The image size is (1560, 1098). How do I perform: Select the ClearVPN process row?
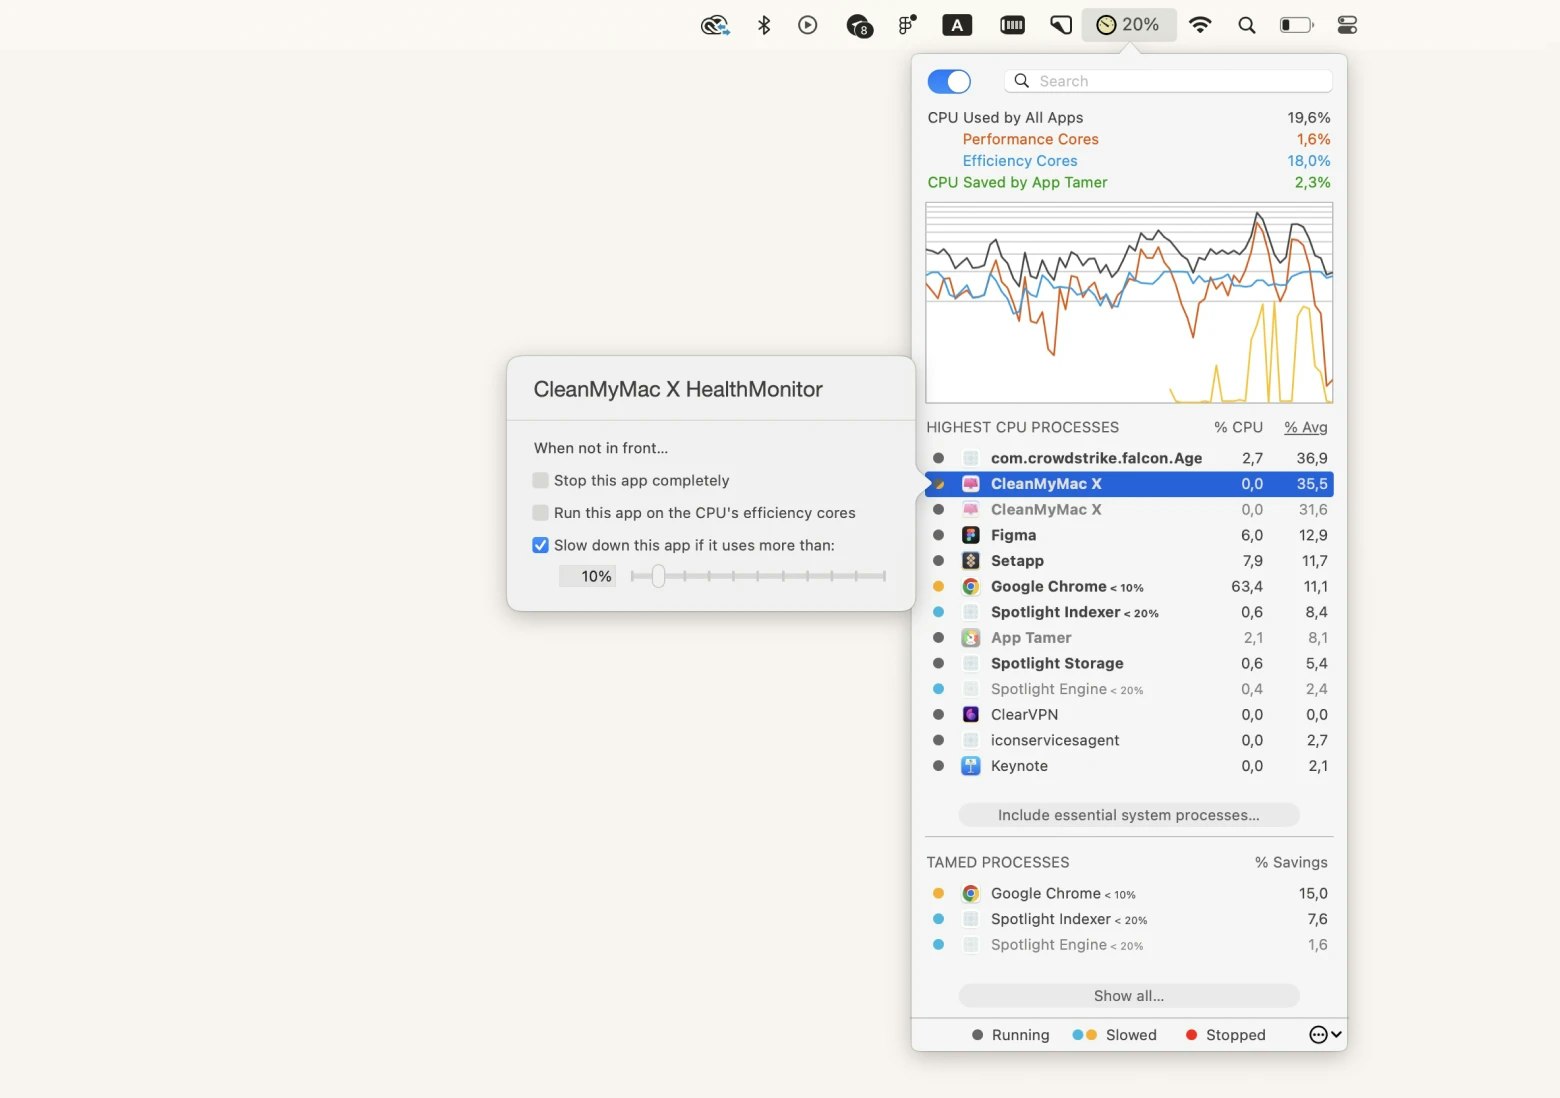[1129, 715]
